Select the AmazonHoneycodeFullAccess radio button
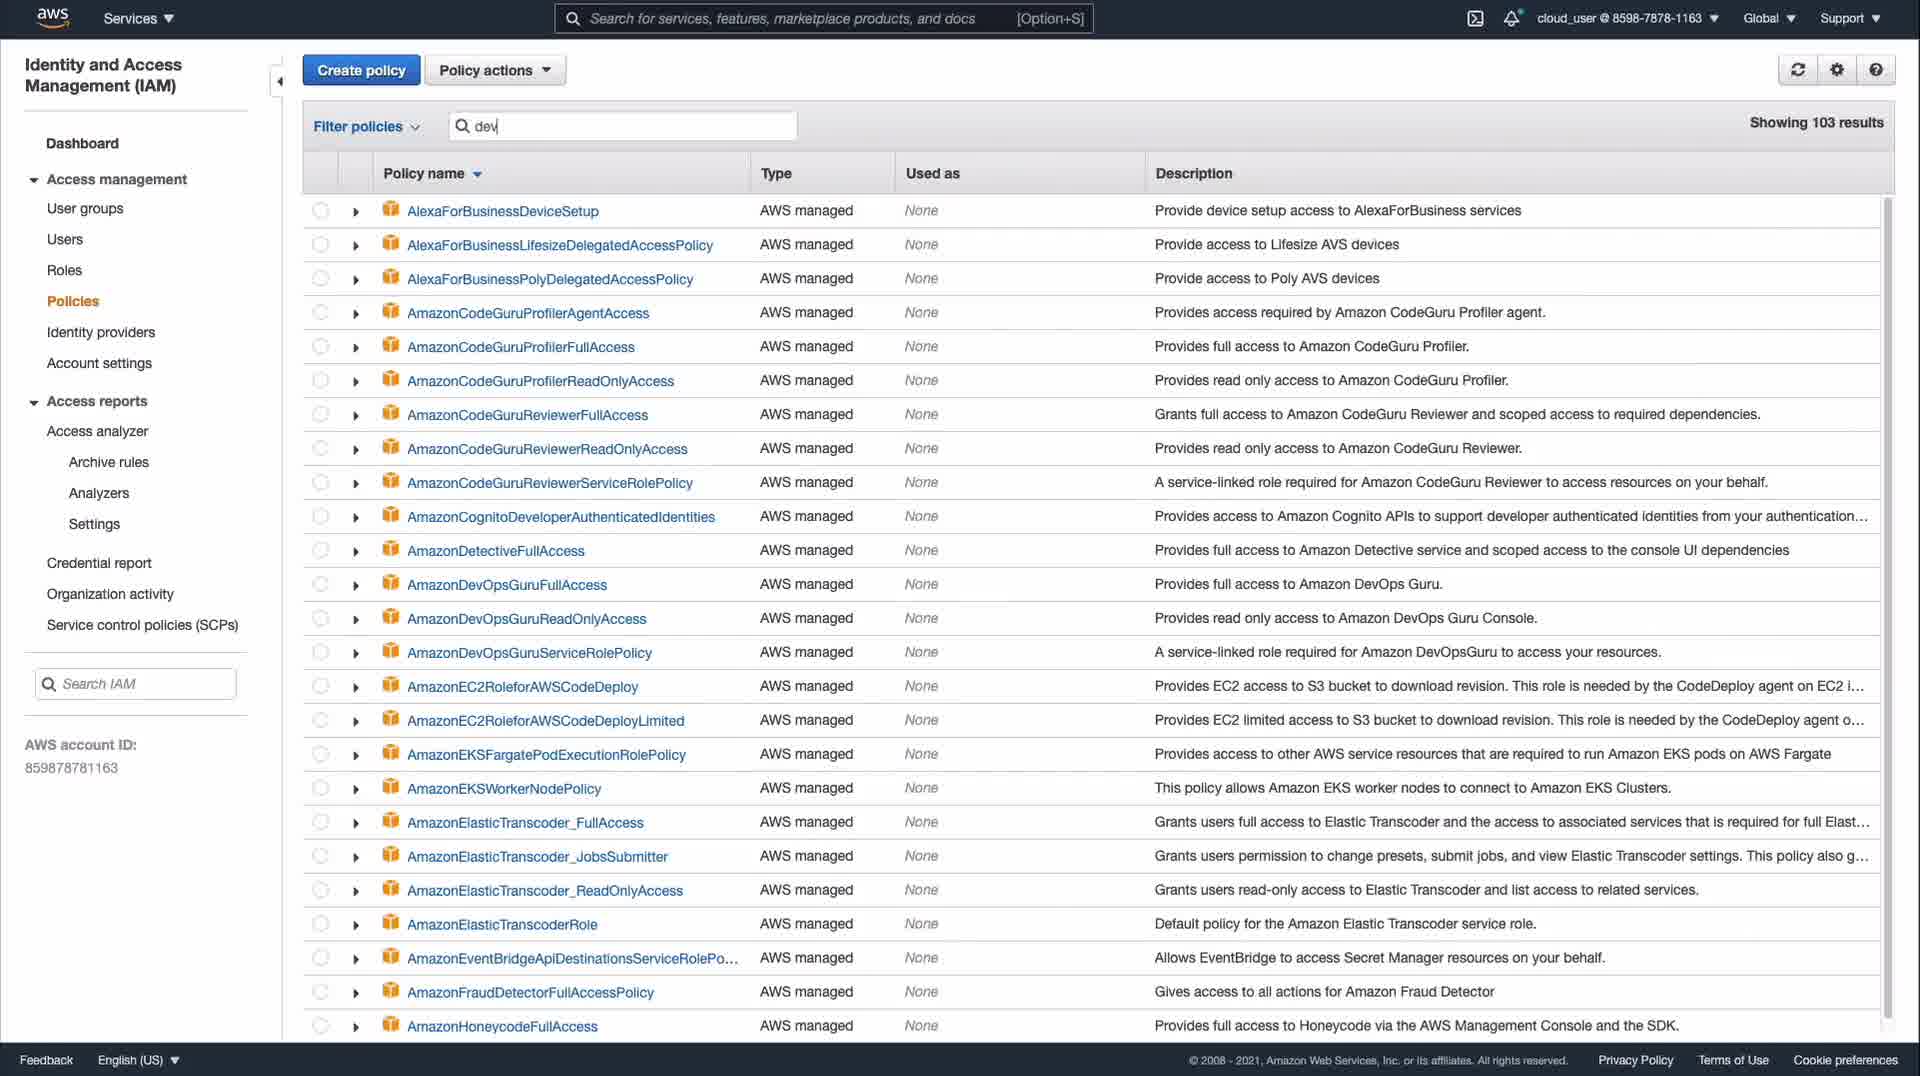1920x1076 pixels. pos(320,1026)
